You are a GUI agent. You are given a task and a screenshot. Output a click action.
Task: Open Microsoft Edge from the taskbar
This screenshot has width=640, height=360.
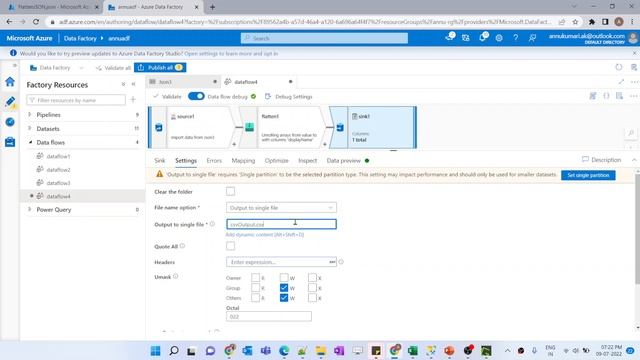(284, 351)
